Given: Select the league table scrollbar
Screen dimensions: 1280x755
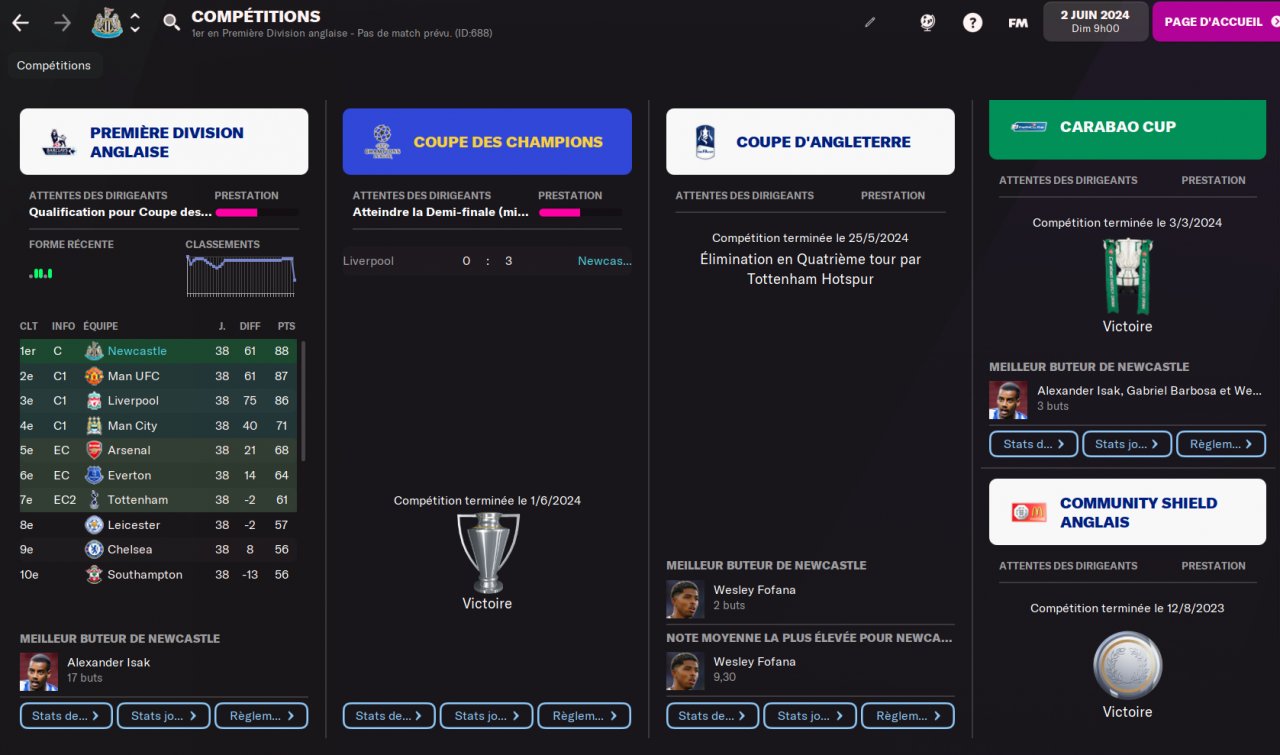Looking at the screenshot, I should point(303,400).
